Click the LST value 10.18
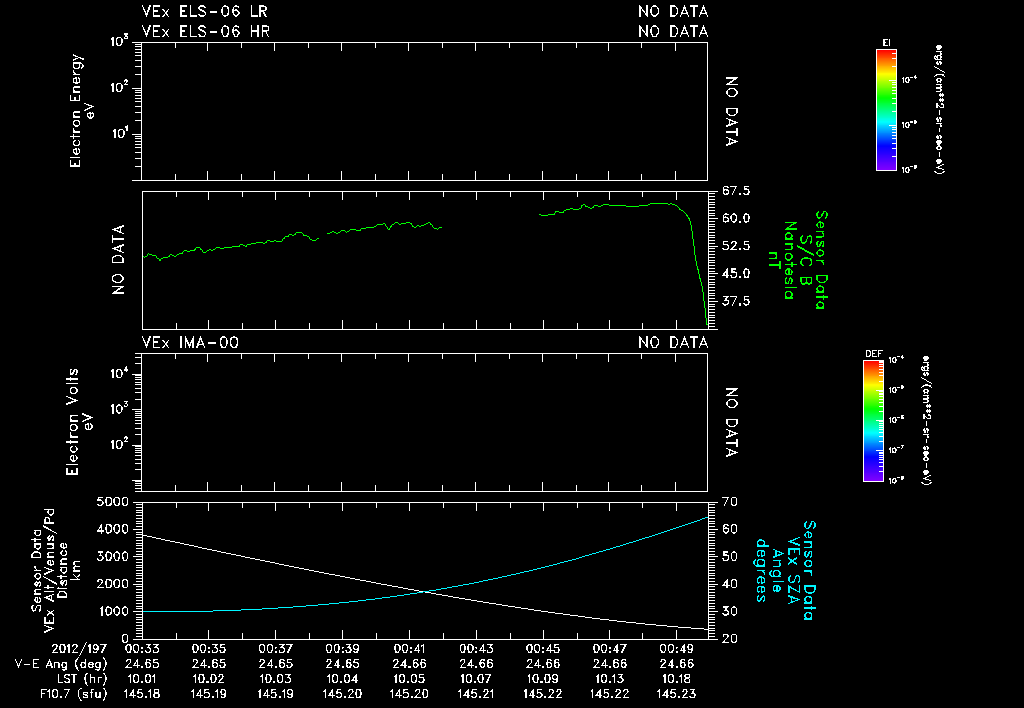This screenshot has width=1024, height=708. 676,679
